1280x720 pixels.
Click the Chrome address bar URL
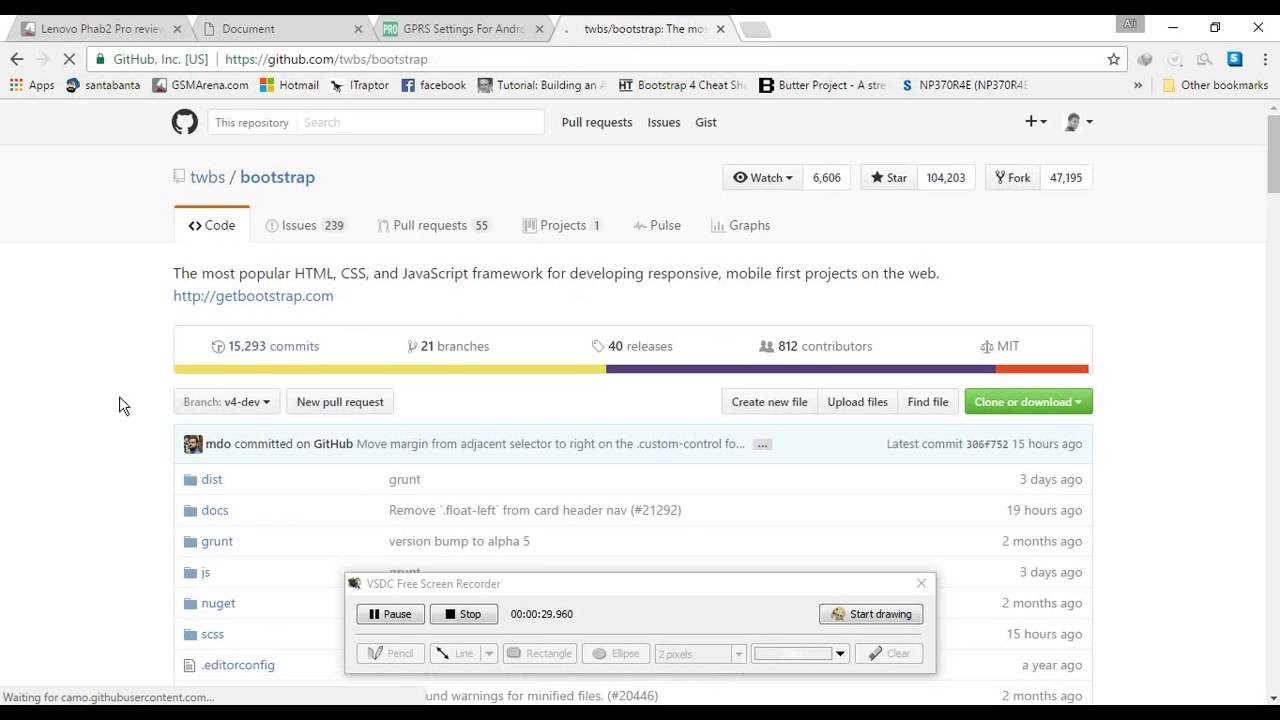[326, 59]
